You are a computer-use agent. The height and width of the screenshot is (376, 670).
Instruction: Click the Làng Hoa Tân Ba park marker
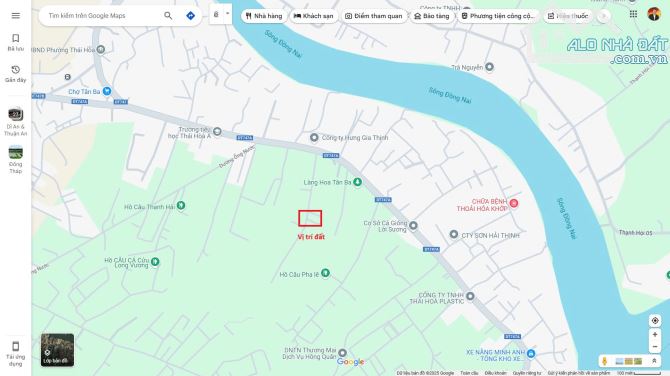358,182
